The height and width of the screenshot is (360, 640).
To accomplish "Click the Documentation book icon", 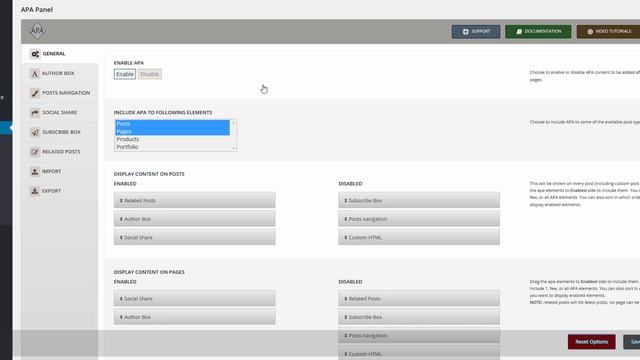I will (x=519, y=31).
